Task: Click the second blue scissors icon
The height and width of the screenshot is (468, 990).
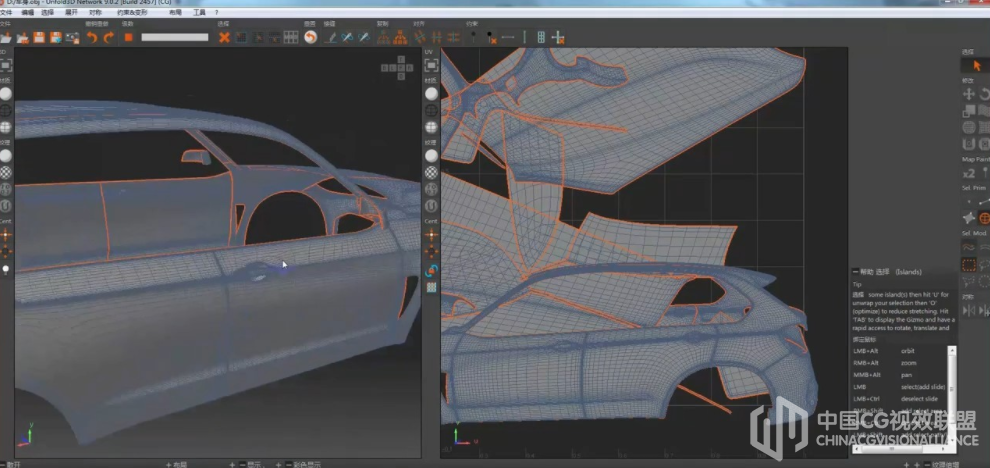Action: (364, 38)
